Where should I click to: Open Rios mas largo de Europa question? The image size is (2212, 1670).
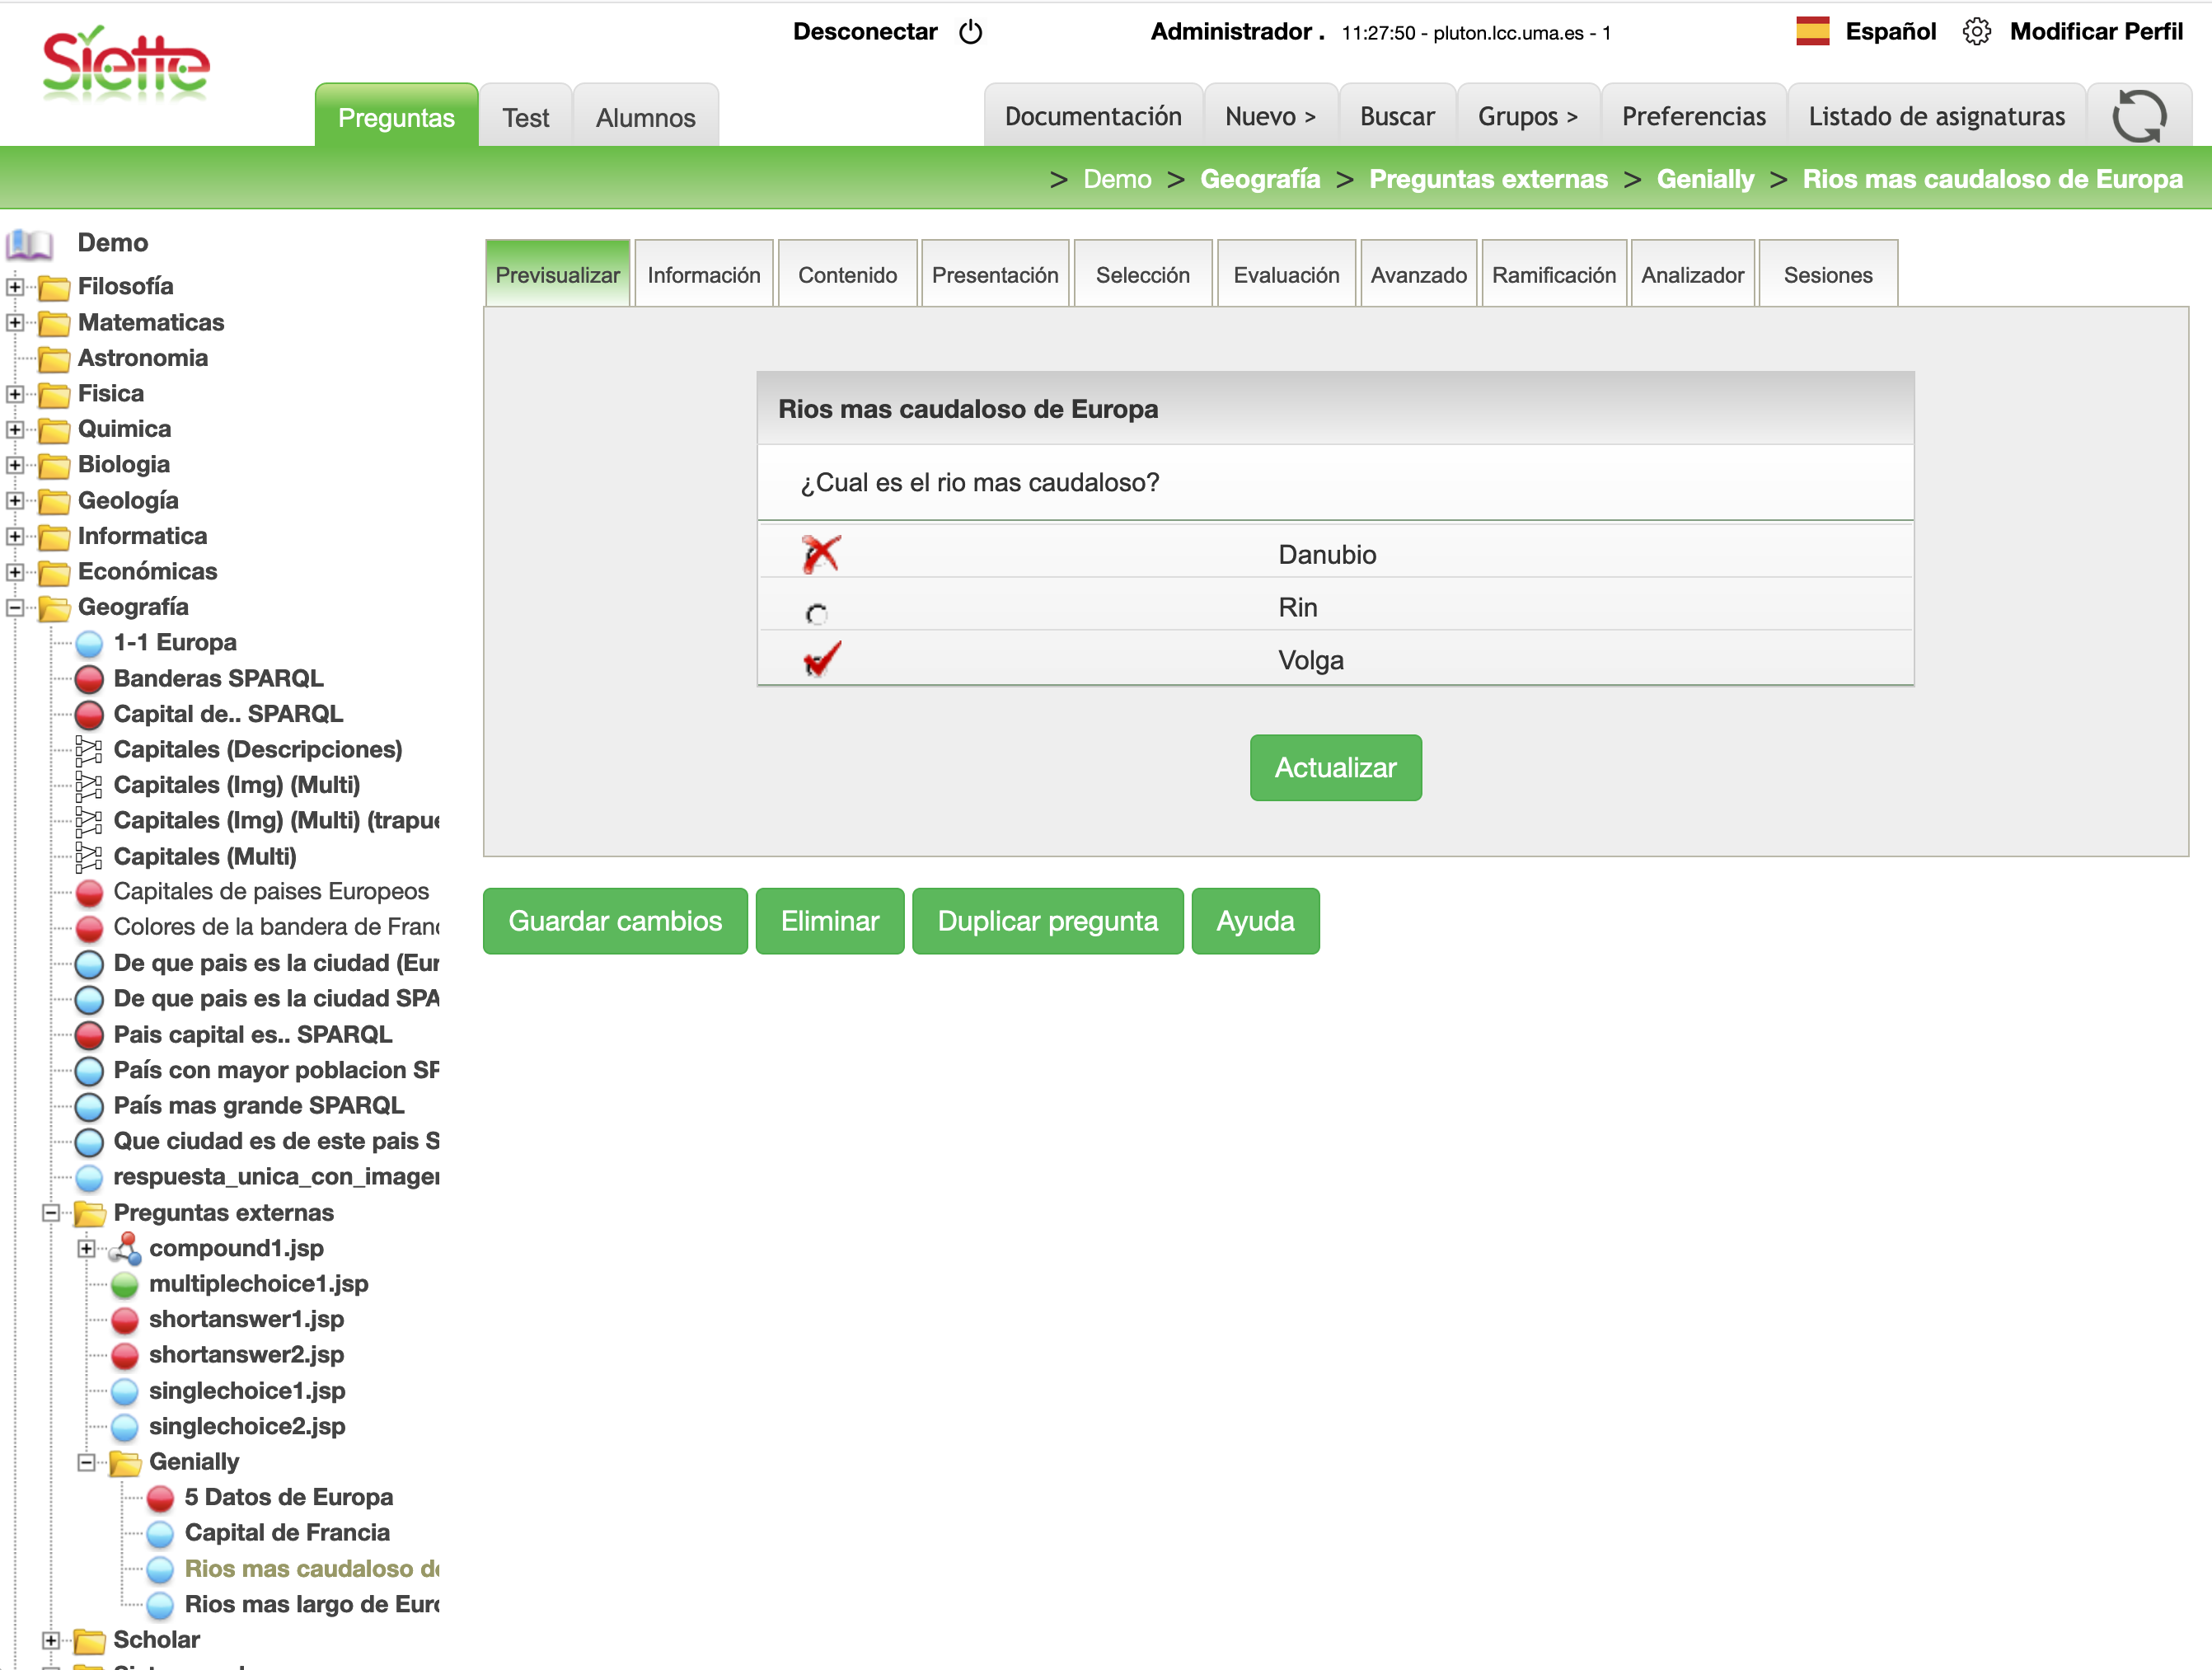click(x=311, y=1604)
